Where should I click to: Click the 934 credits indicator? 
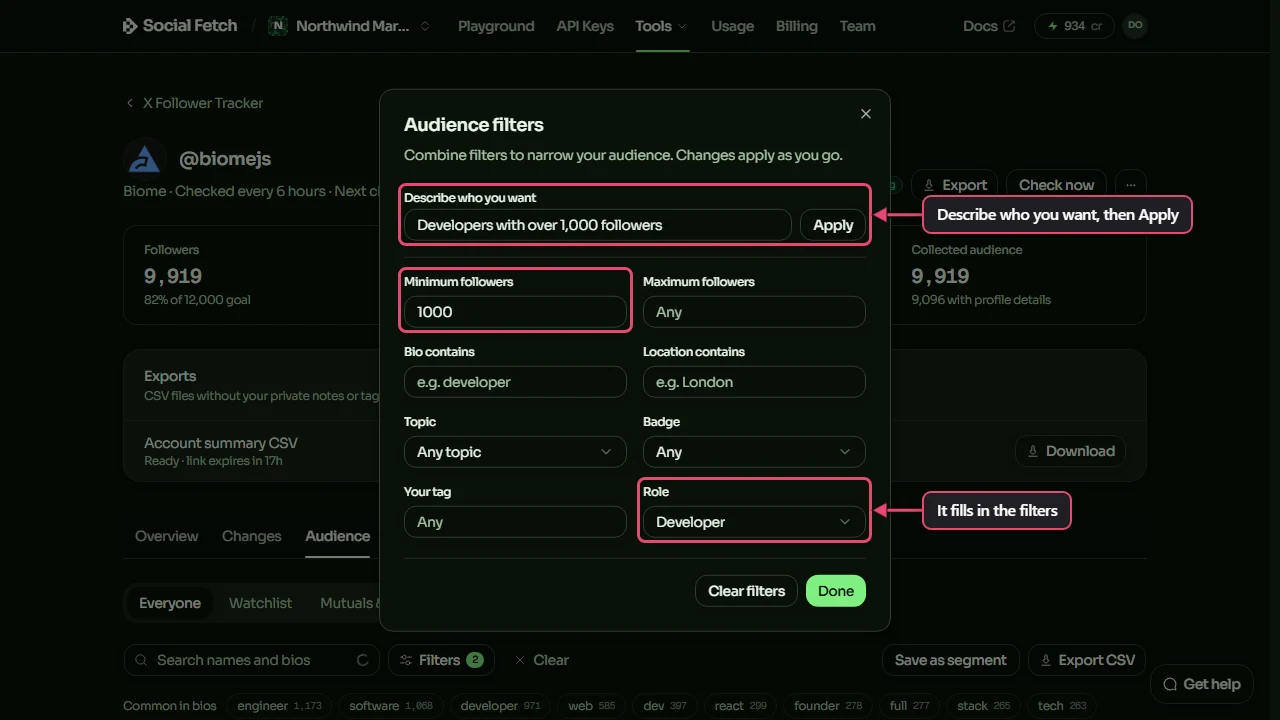[1074, 26]
